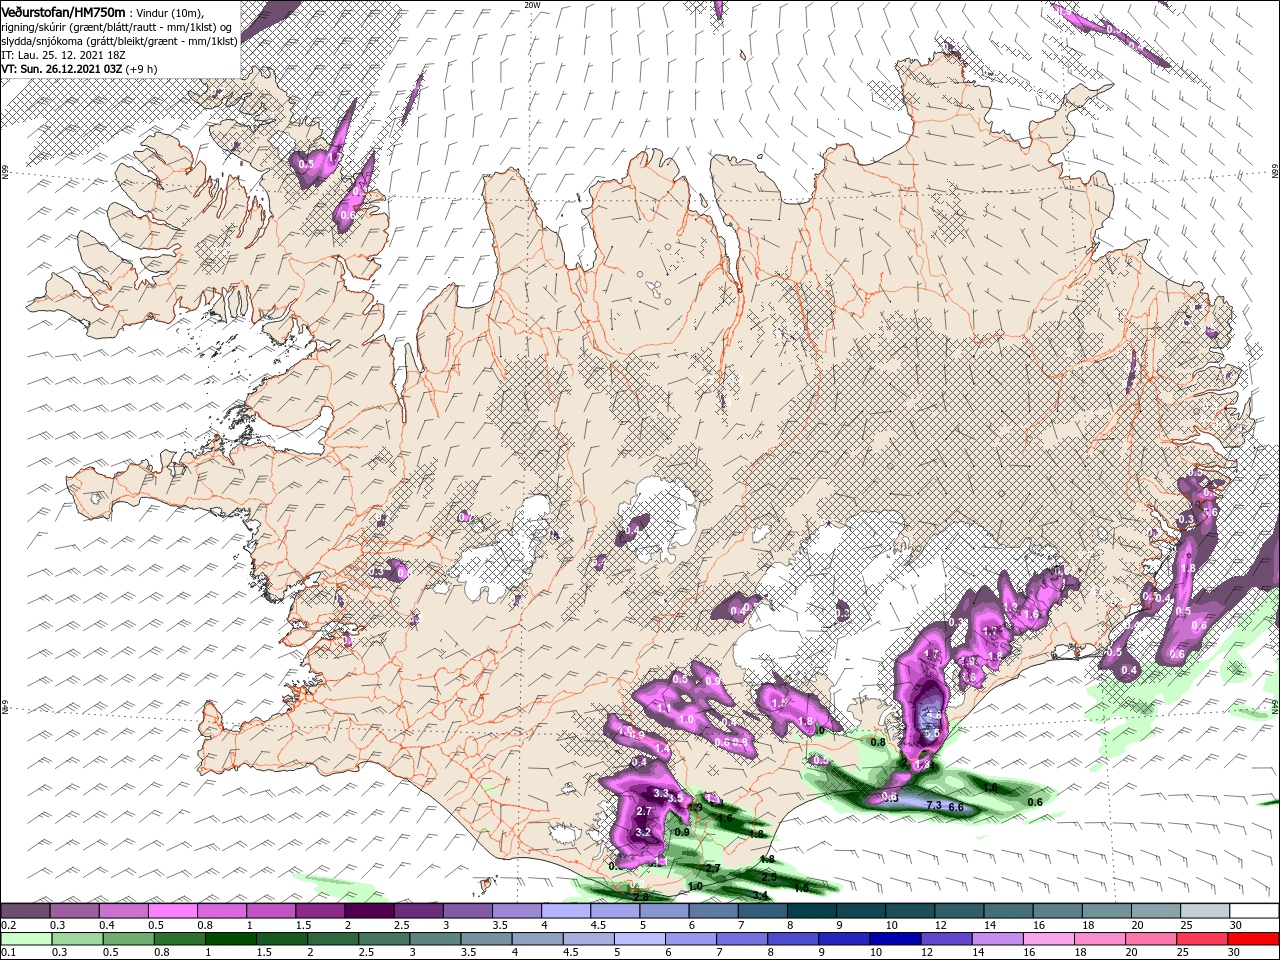Select rain legend swatch between 3.5 and 4
Image resolution: width=1280 pixels, height=960 pixels.
(485, 939)
